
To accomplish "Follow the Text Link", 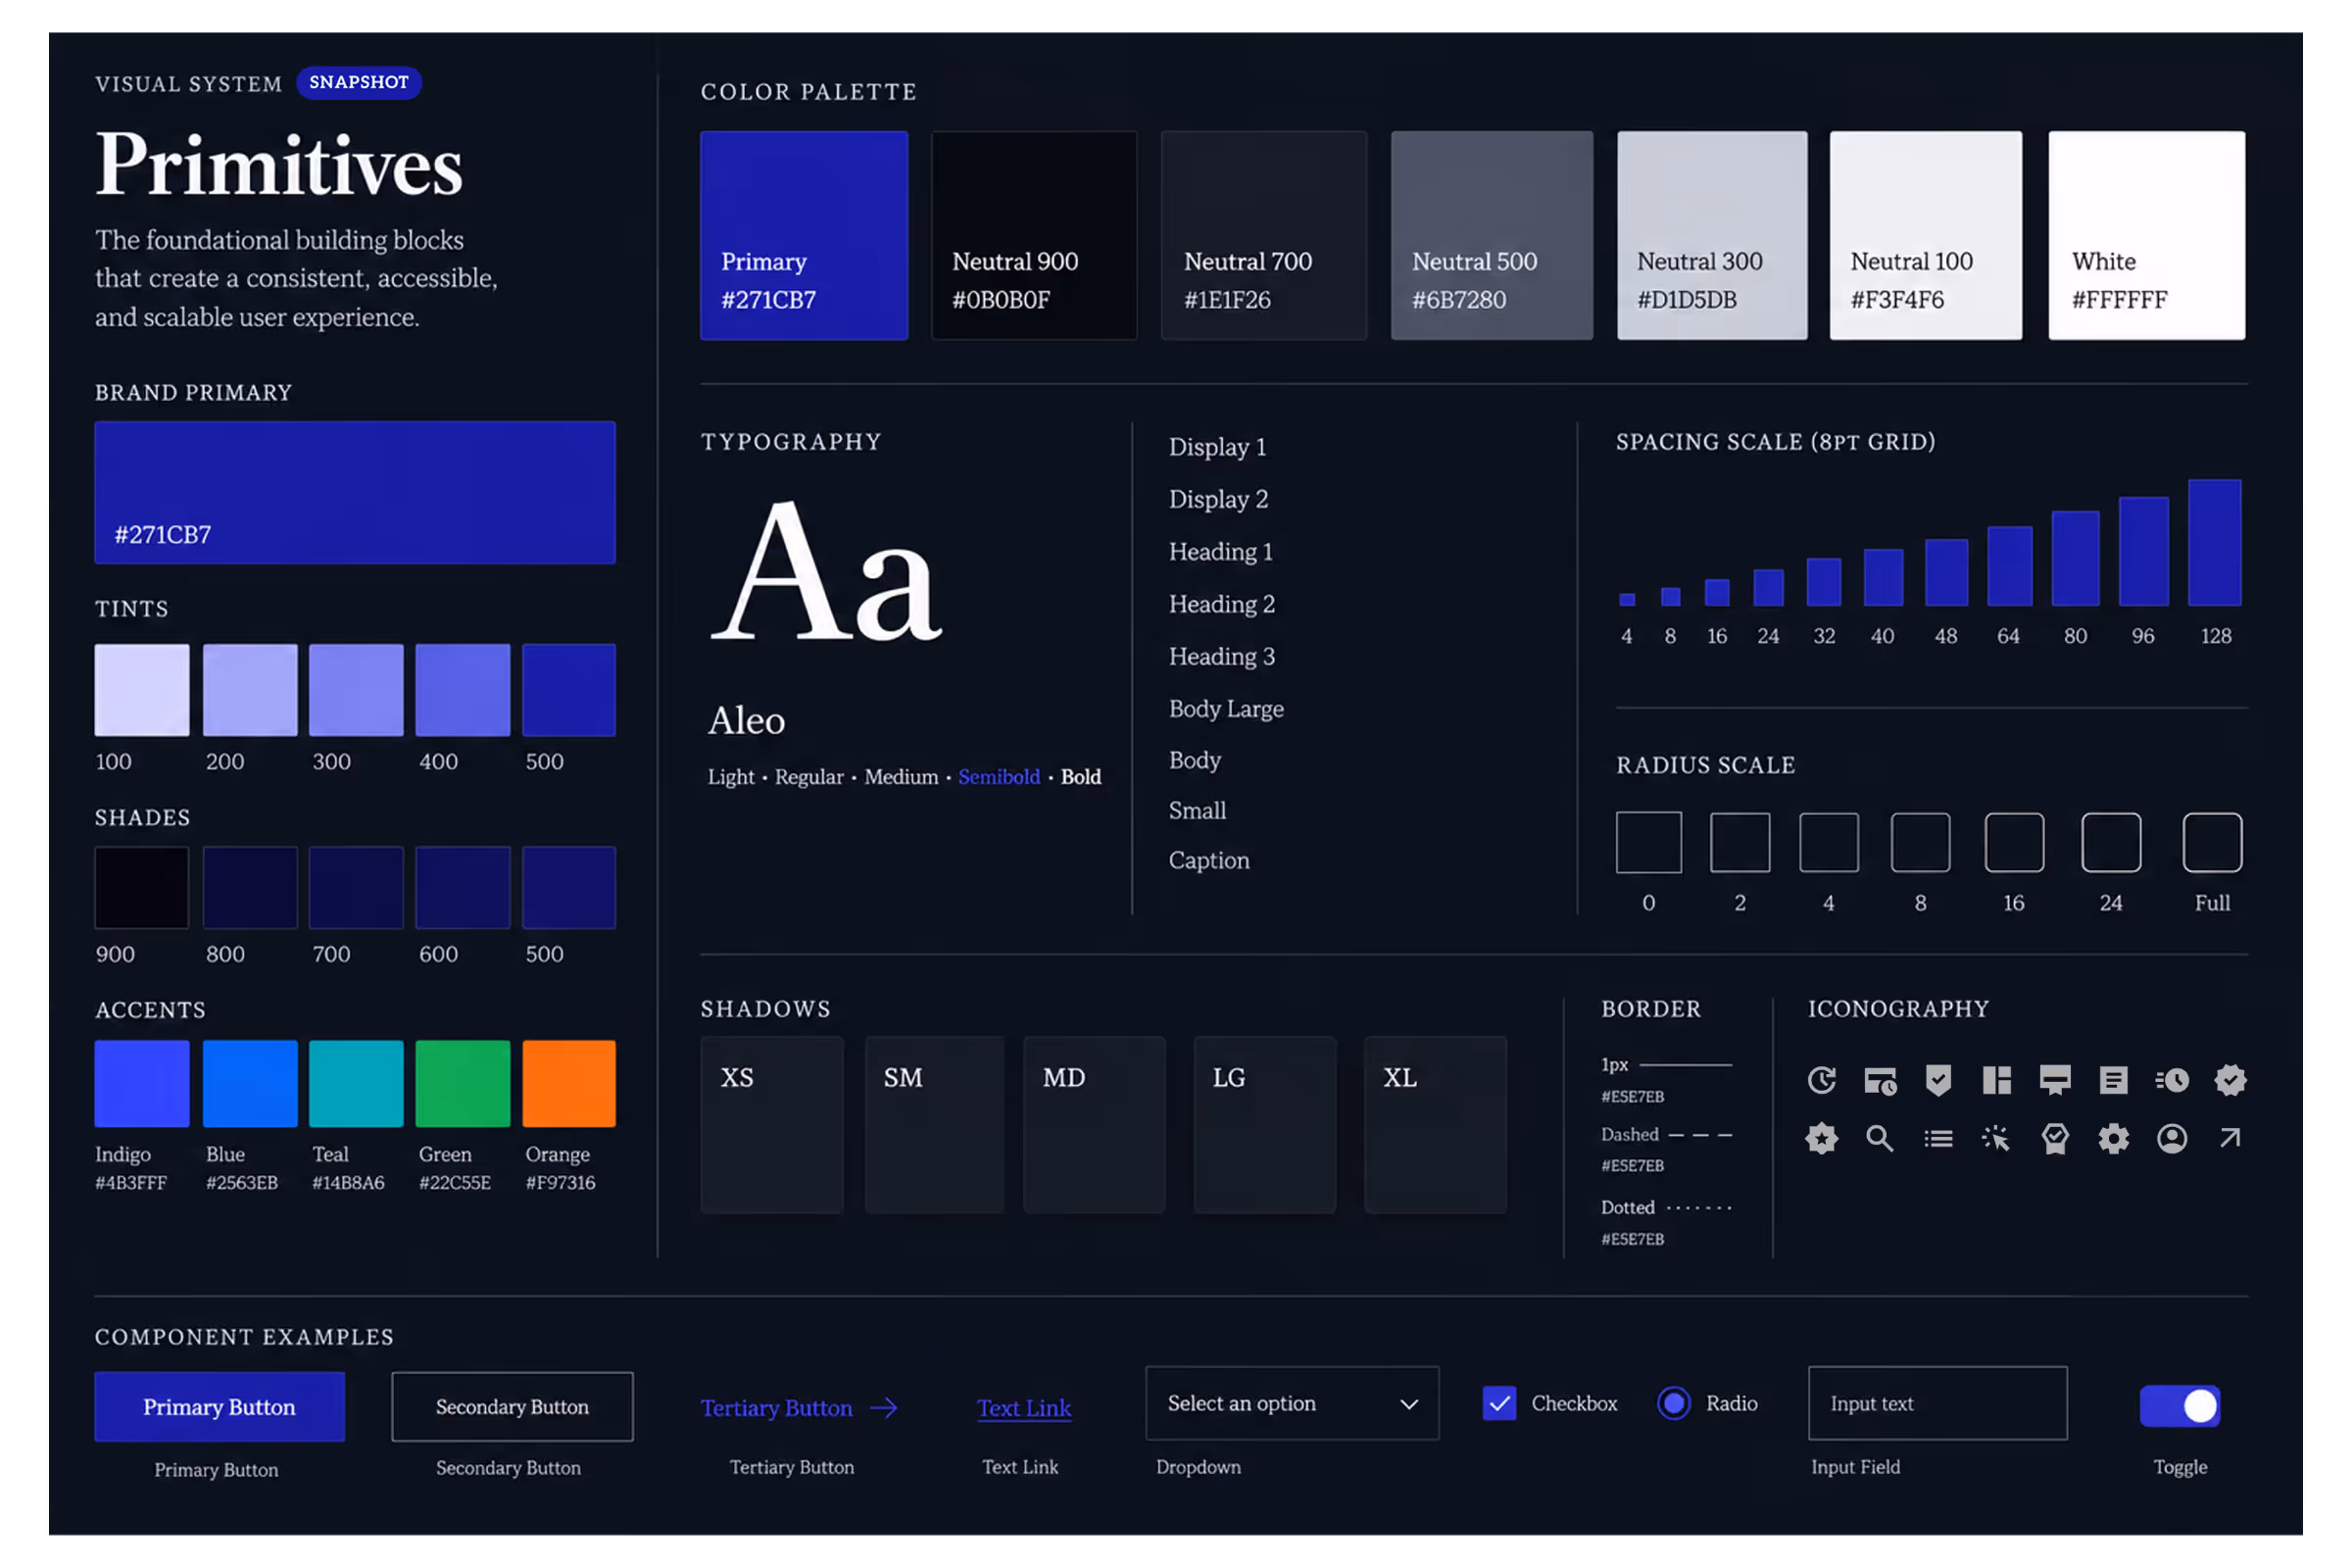I will click(x=1024, y=1408).
